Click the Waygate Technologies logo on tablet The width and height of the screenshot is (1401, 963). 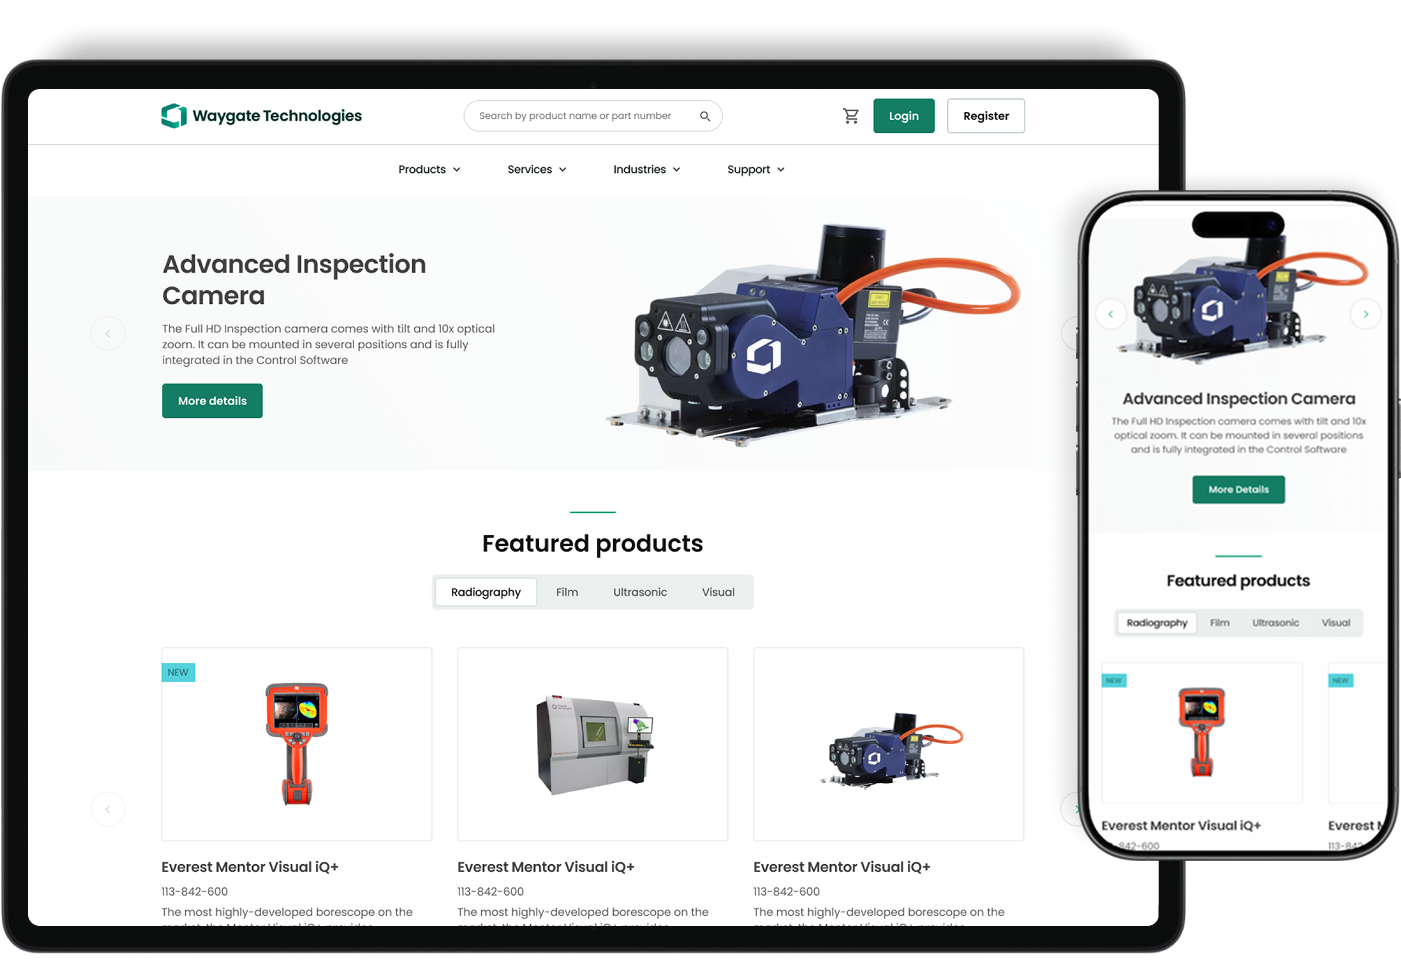click(261, 116)
